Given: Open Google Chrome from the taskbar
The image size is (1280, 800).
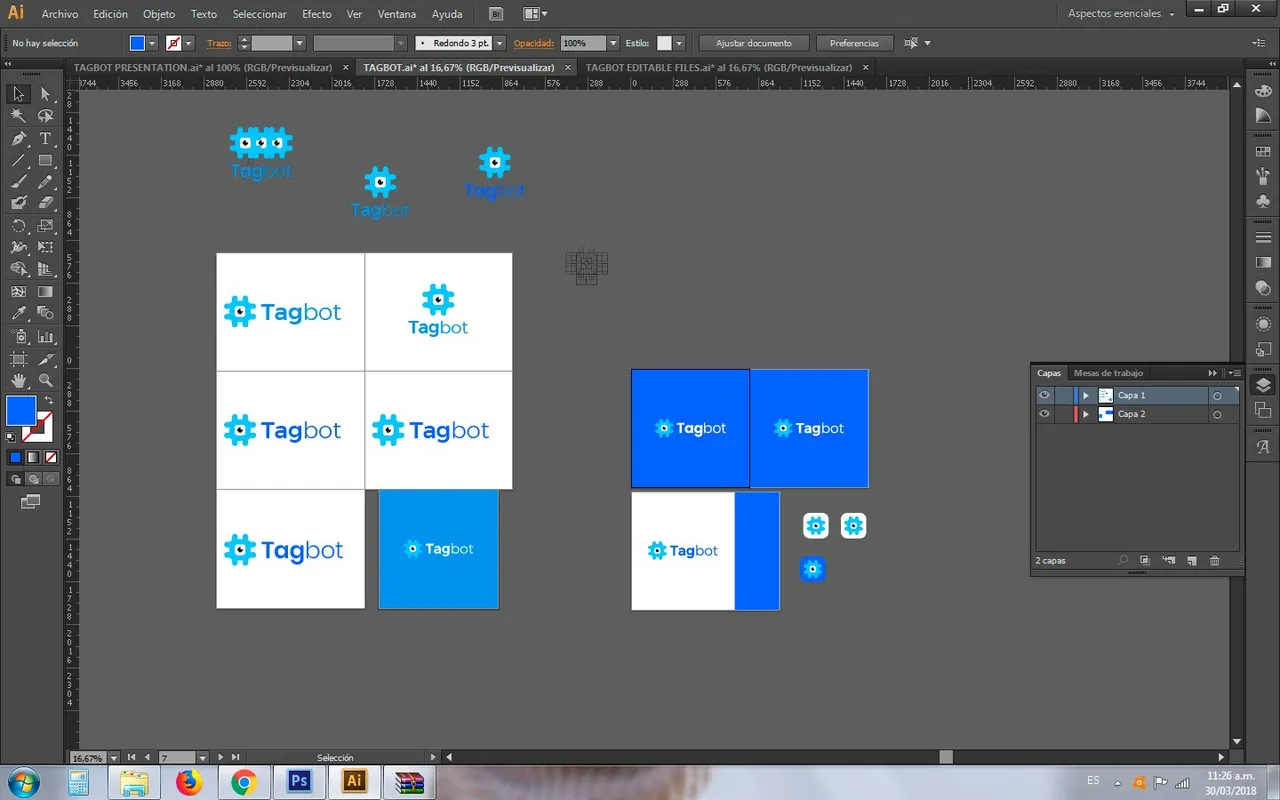Looking at the screenshot, I should pyautogui.click(x=243, y=781).
